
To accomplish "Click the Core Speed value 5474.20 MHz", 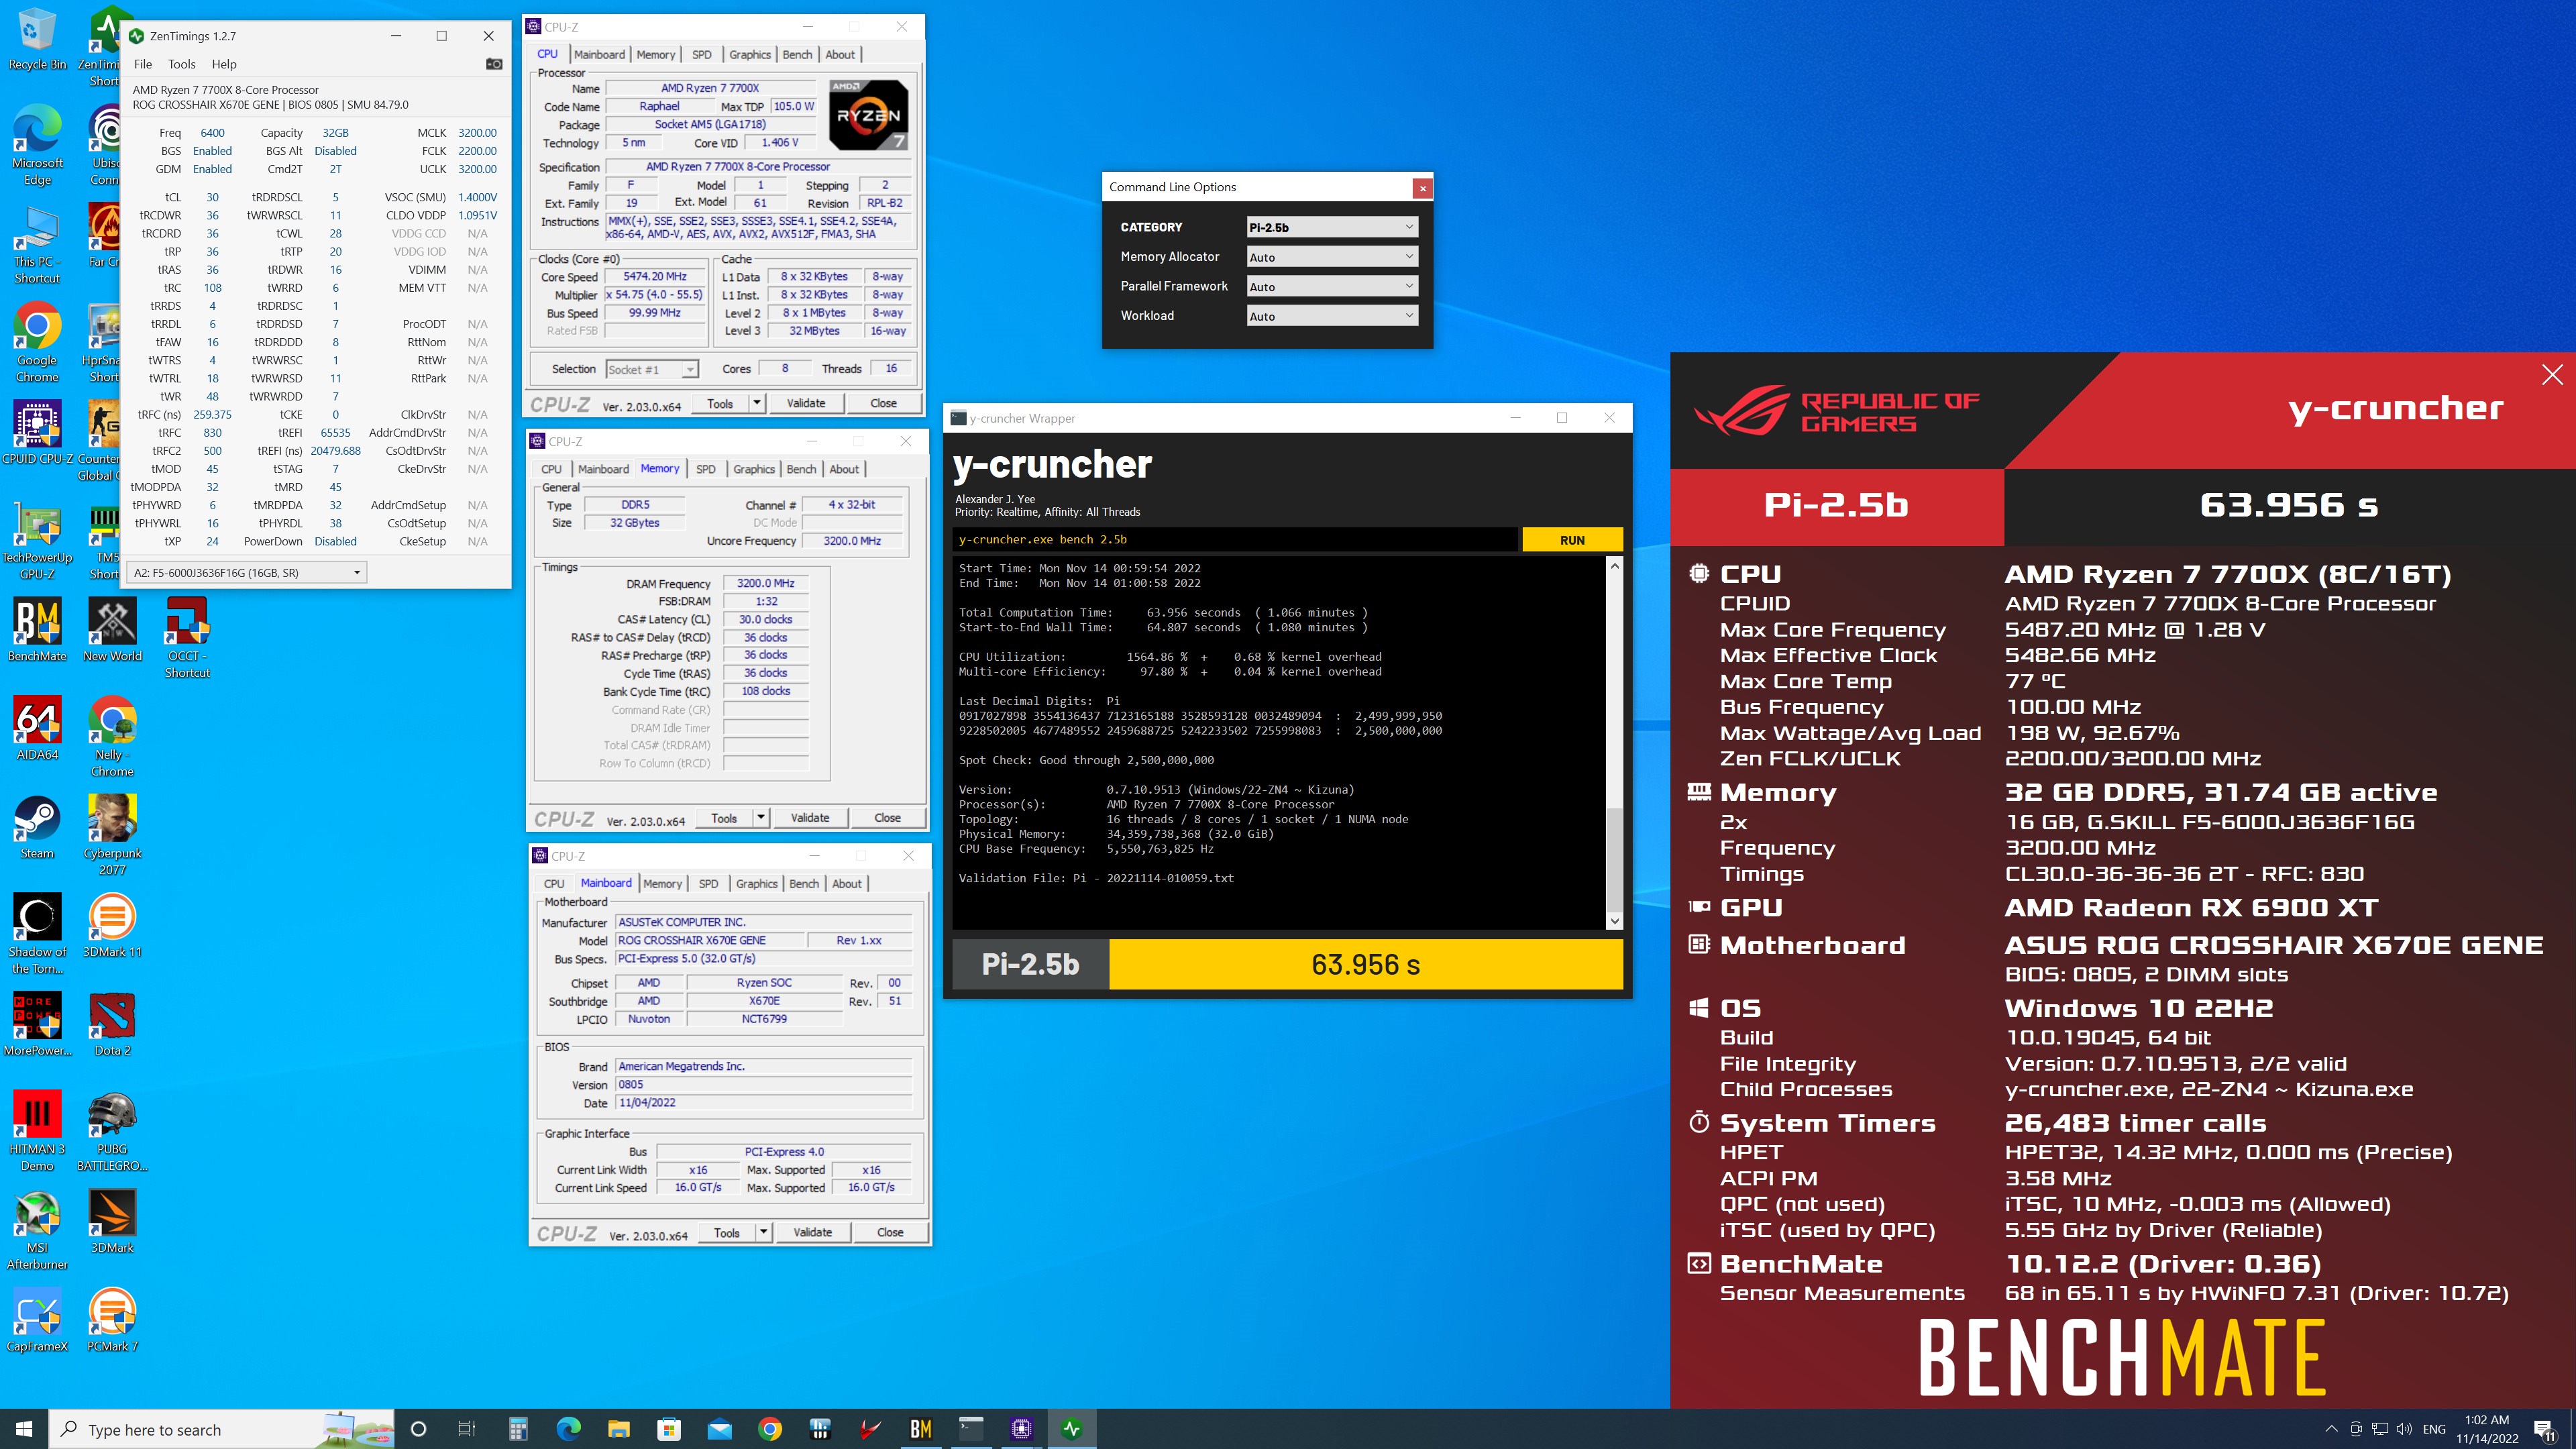I will [x=655, y=276].
